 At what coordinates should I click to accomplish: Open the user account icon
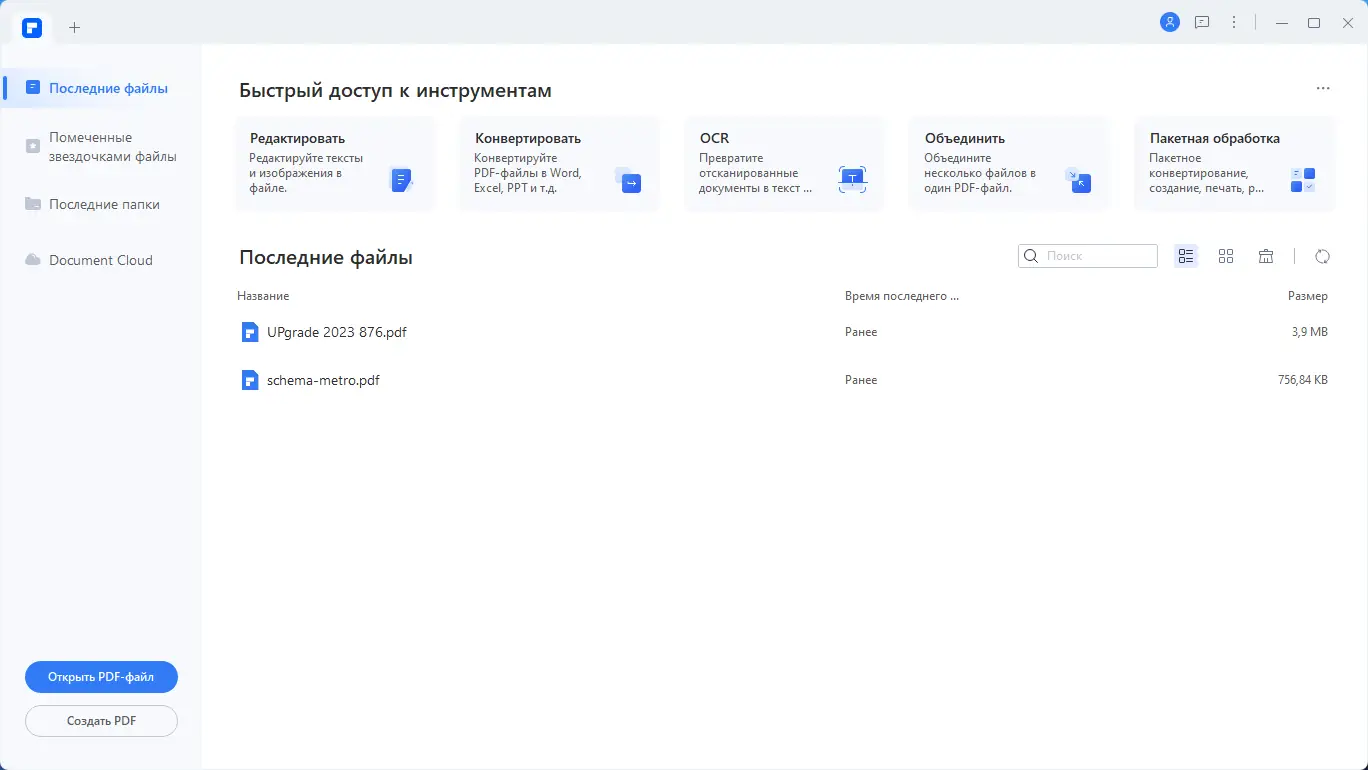coord(1169,21)
